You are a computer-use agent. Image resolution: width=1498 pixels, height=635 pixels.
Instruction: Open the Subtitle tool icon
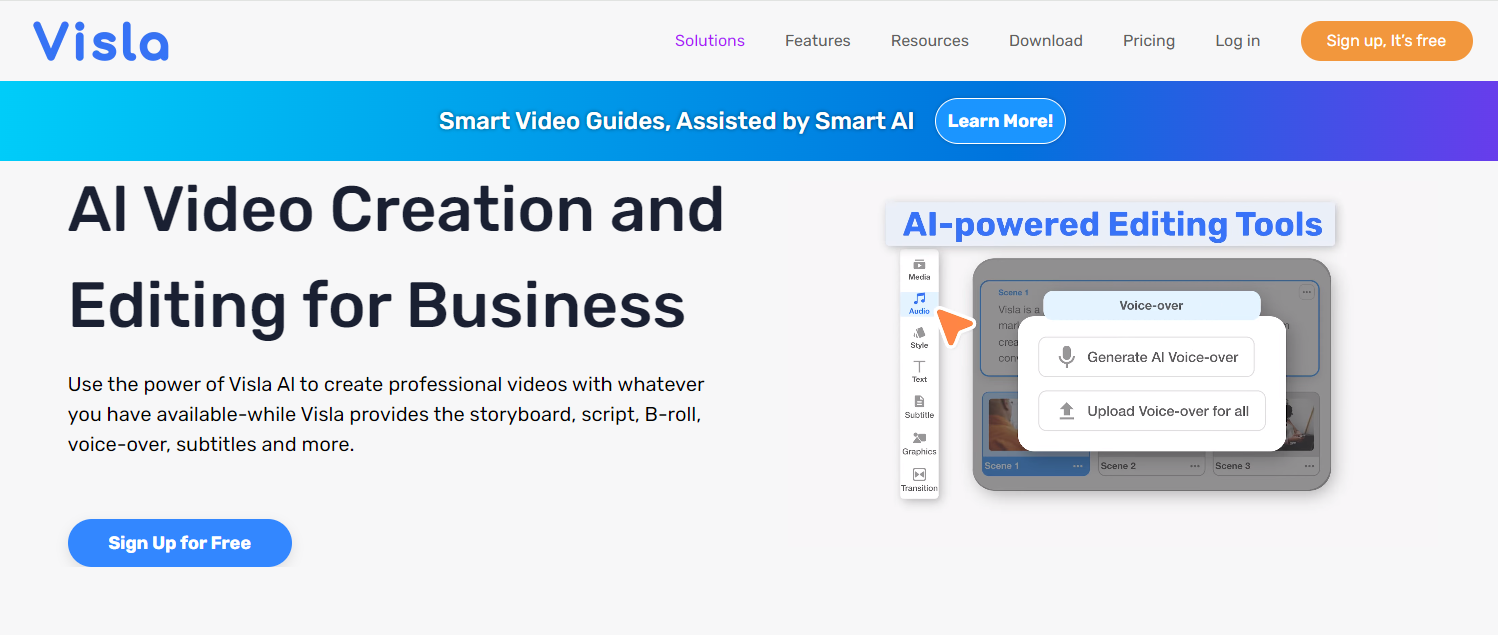[x=919, y=402]
